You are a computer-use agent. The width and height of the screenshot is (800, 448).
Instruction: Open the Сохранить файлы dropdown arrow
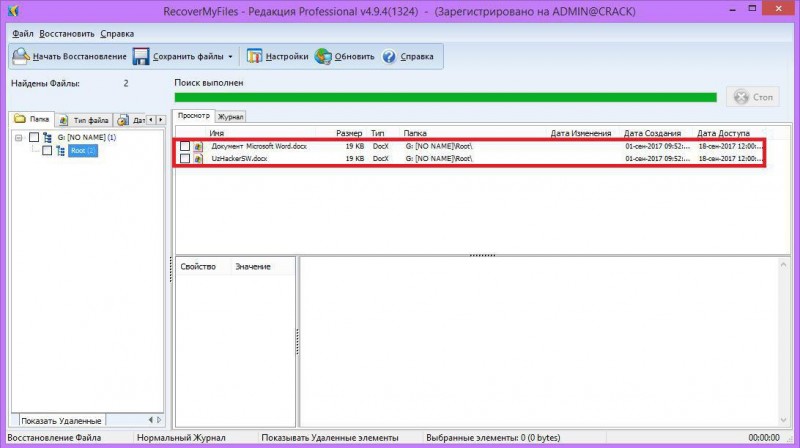click(230, 57)
